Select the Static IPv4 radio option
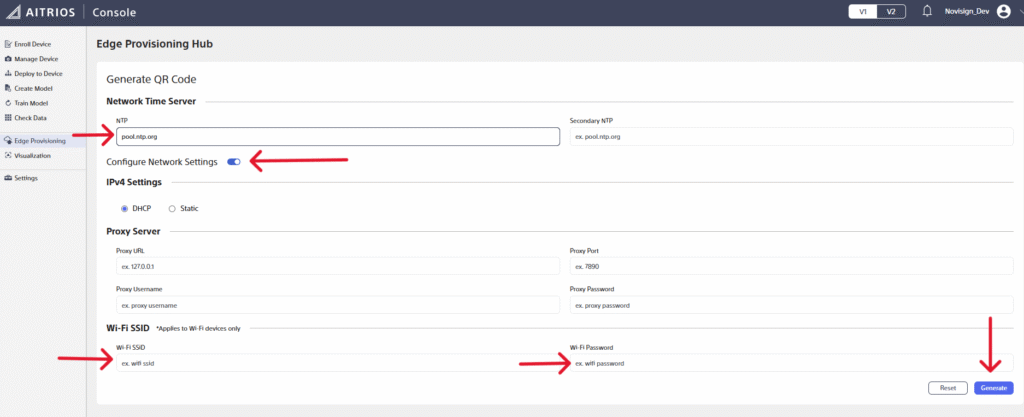The image size is (1024, 417). click(x=171, y=208)
